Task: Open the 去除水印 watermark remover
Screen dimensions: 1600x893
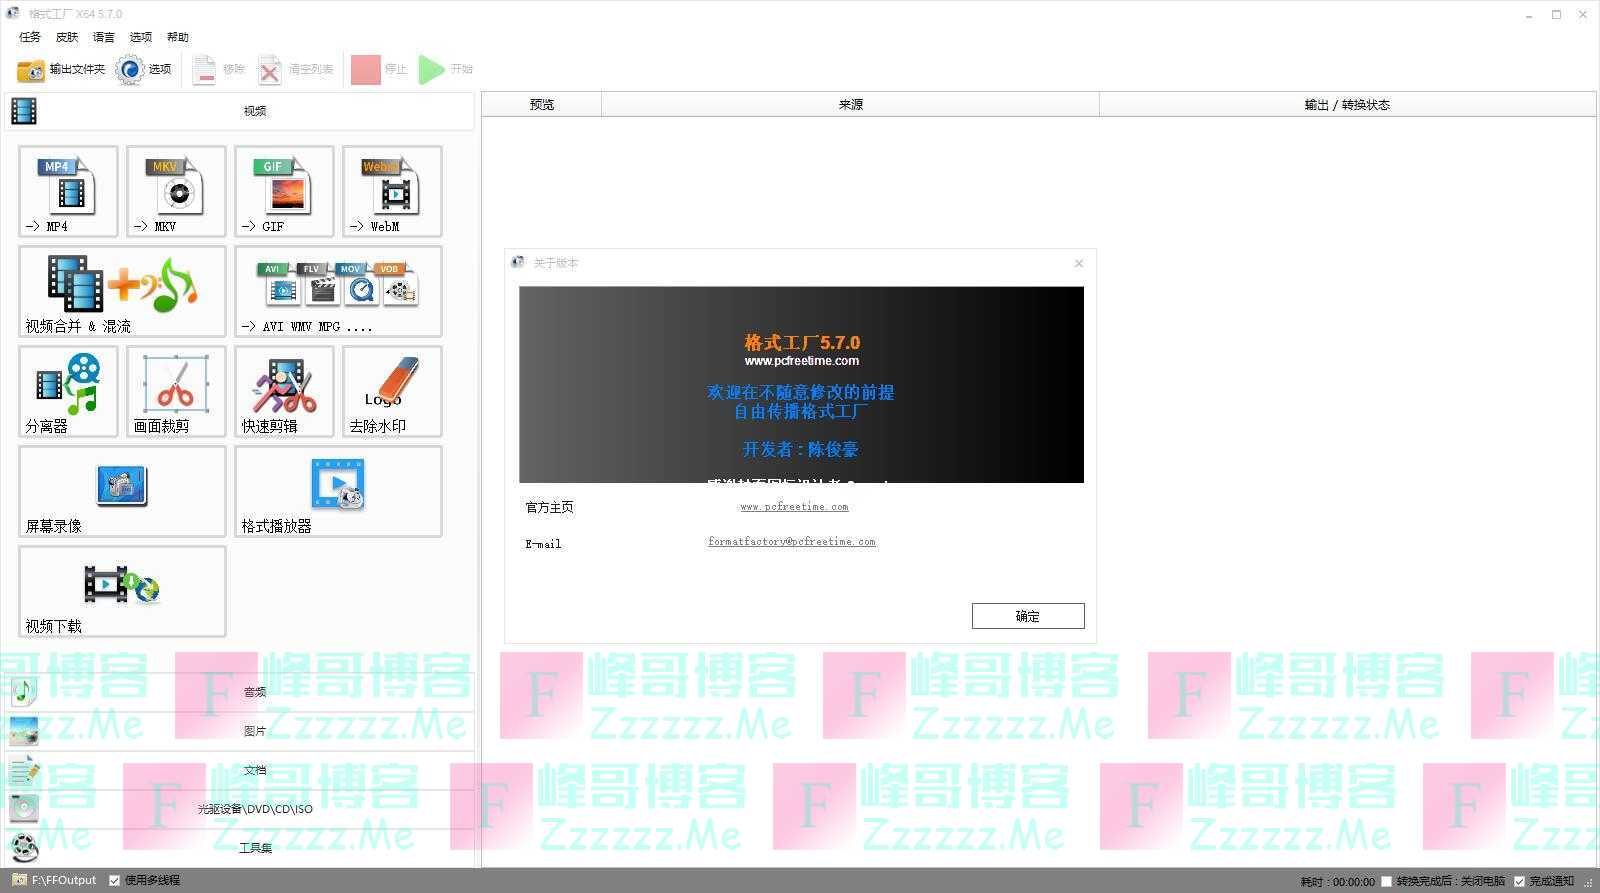Action: (x=392, y=391)
